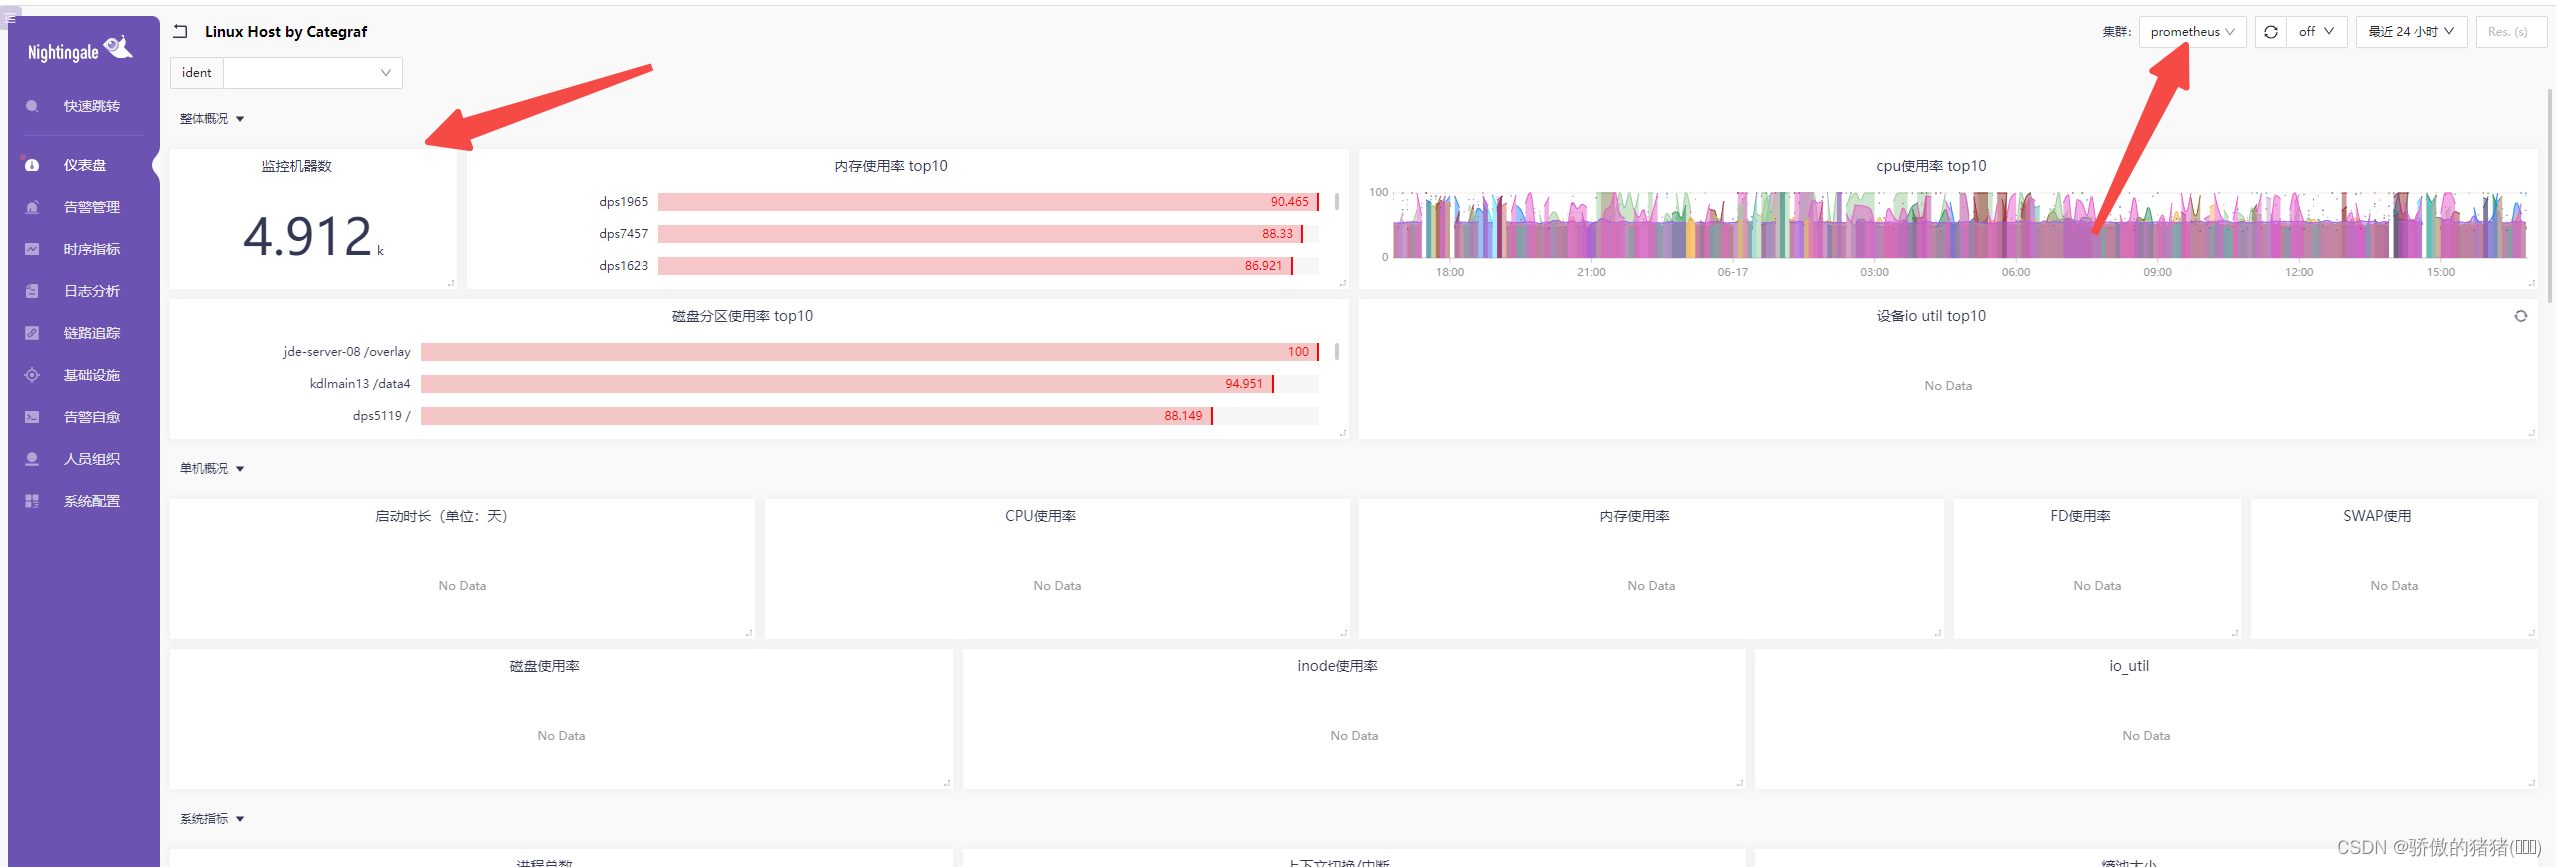Image resolution: width=2556 pixels, height=867 pixels.
Task: Click the CPU使用率 panel title
Action: (x=1040, y=516)
